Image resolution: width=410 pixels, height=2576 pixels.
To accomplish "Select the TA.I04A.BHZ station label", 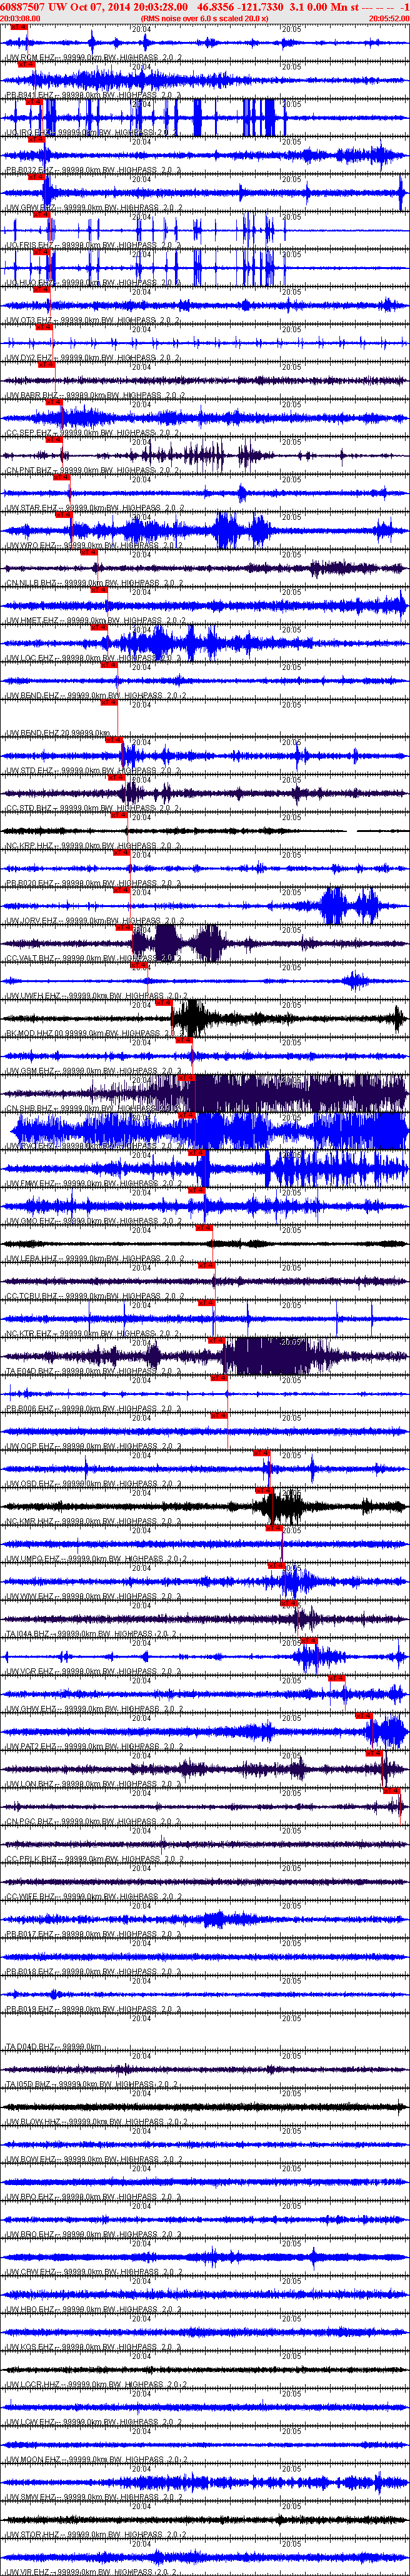I will tap(93, 1633).
